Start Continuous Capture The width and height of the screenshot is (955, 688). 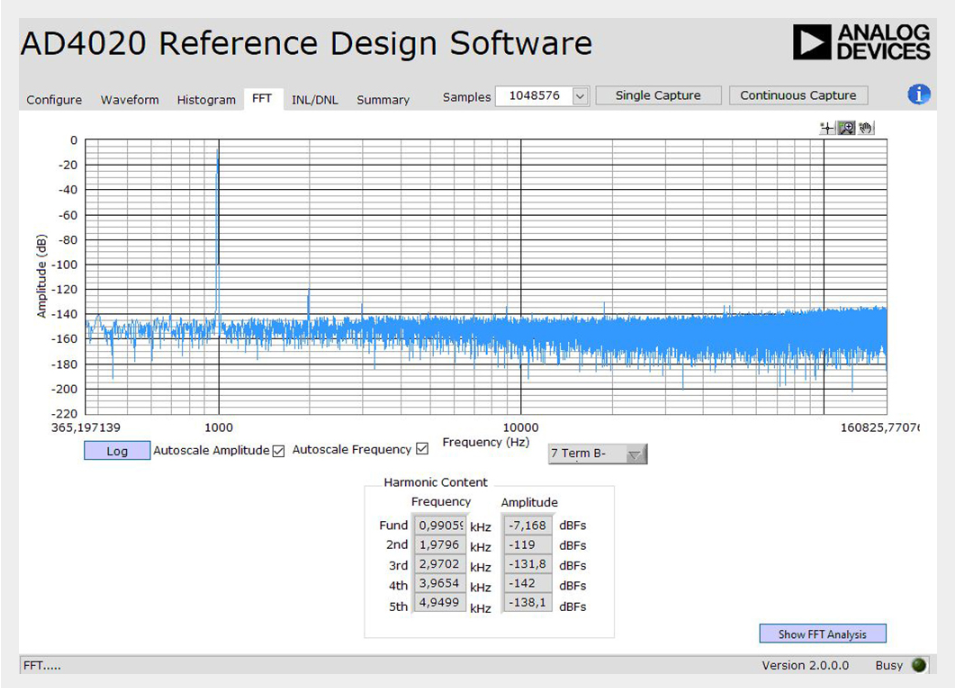(x=797, y=96)
